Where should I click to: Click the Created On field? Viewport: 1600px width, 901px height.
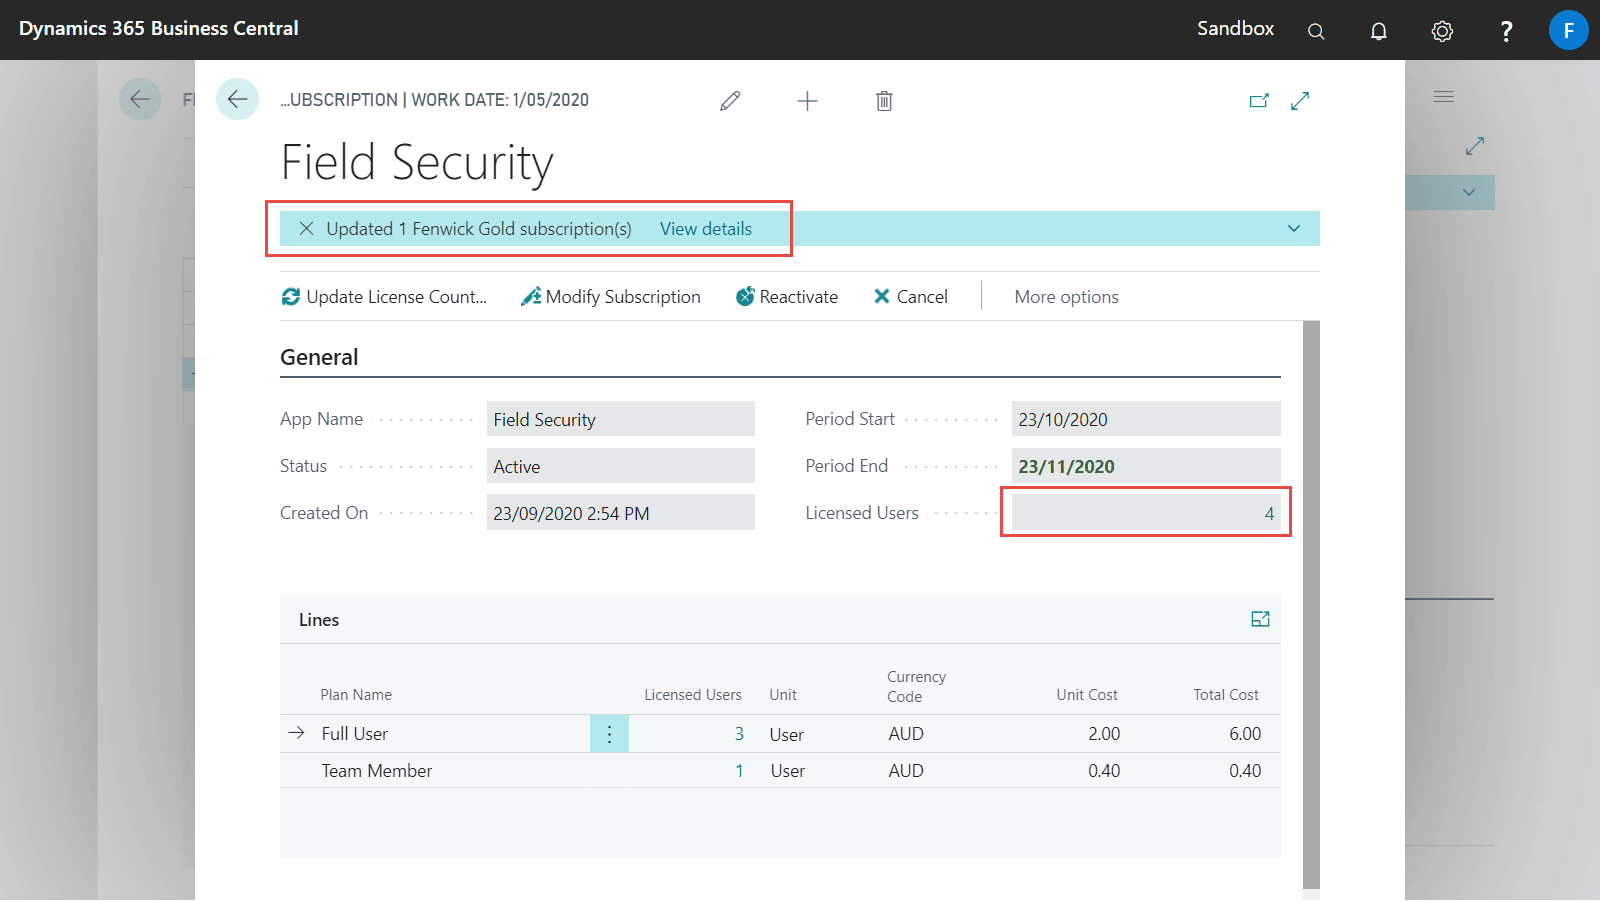tap(620, 513)
